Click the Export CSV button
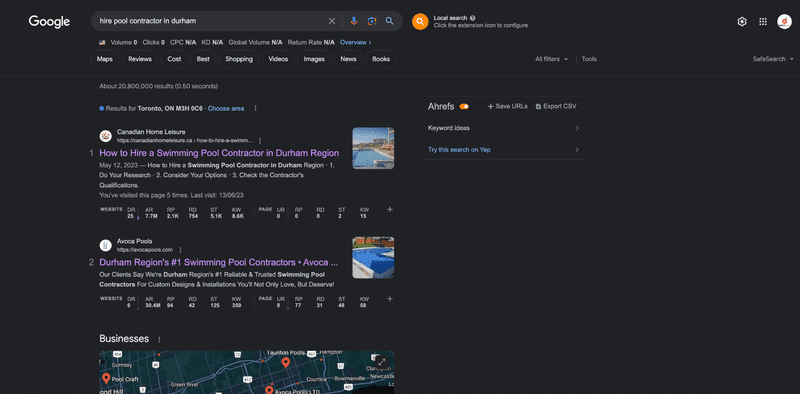The width and height of the screenshot is (800, 394). coord(556,106)
